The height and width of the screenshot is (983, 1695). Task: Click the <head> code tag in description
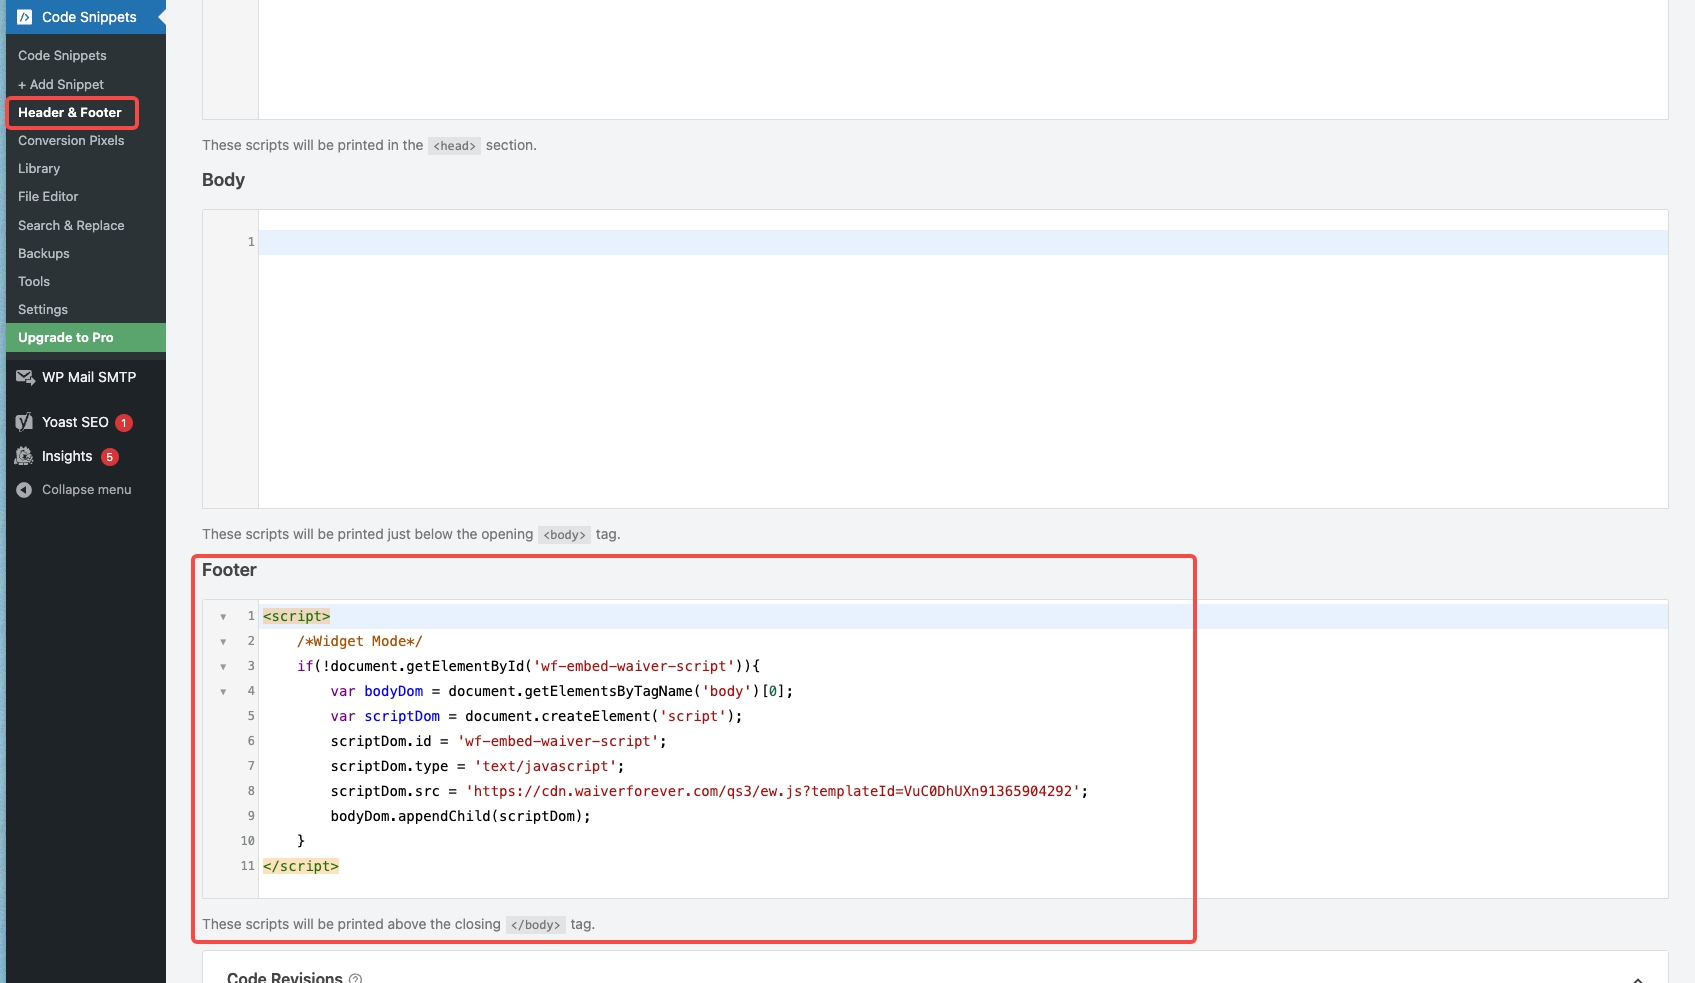[455, 146]
